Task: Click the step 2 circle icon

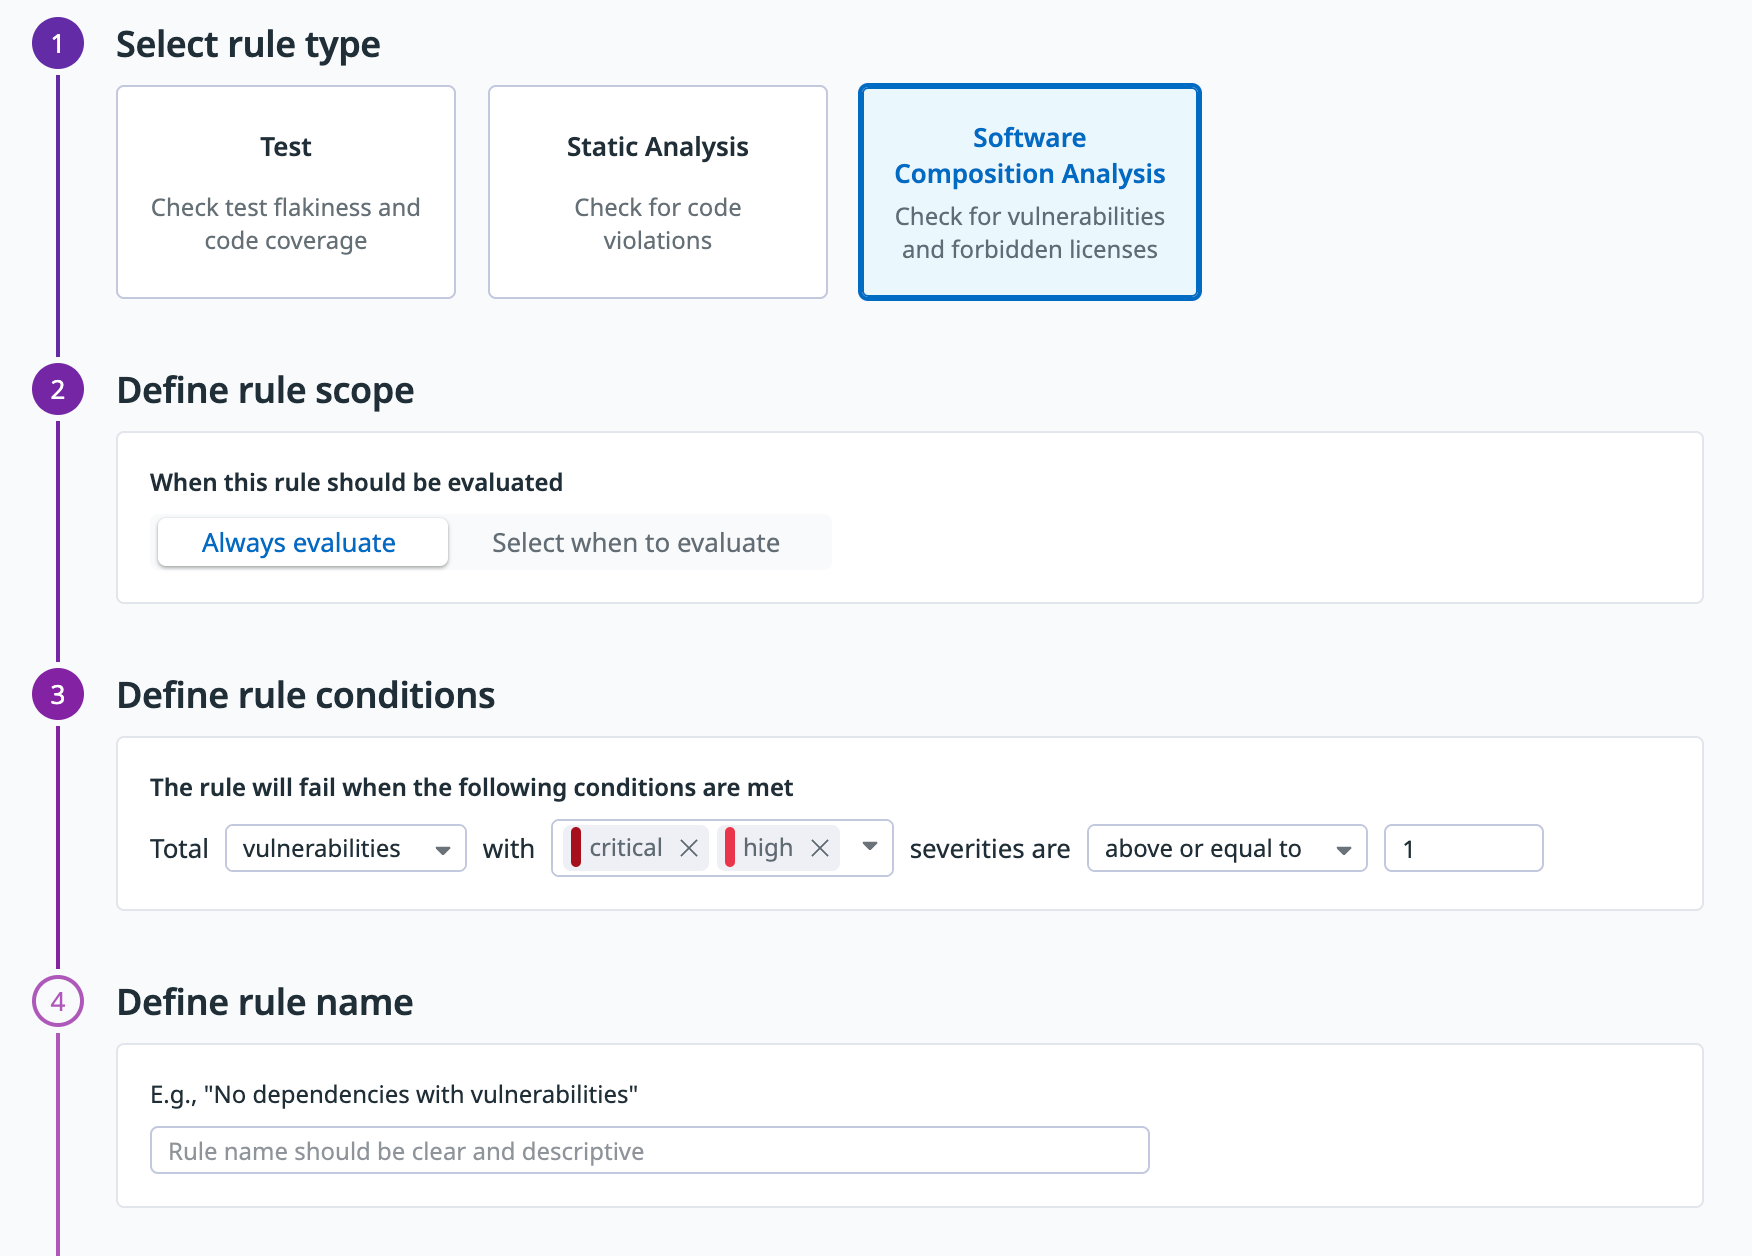Action: coord(58,390)
